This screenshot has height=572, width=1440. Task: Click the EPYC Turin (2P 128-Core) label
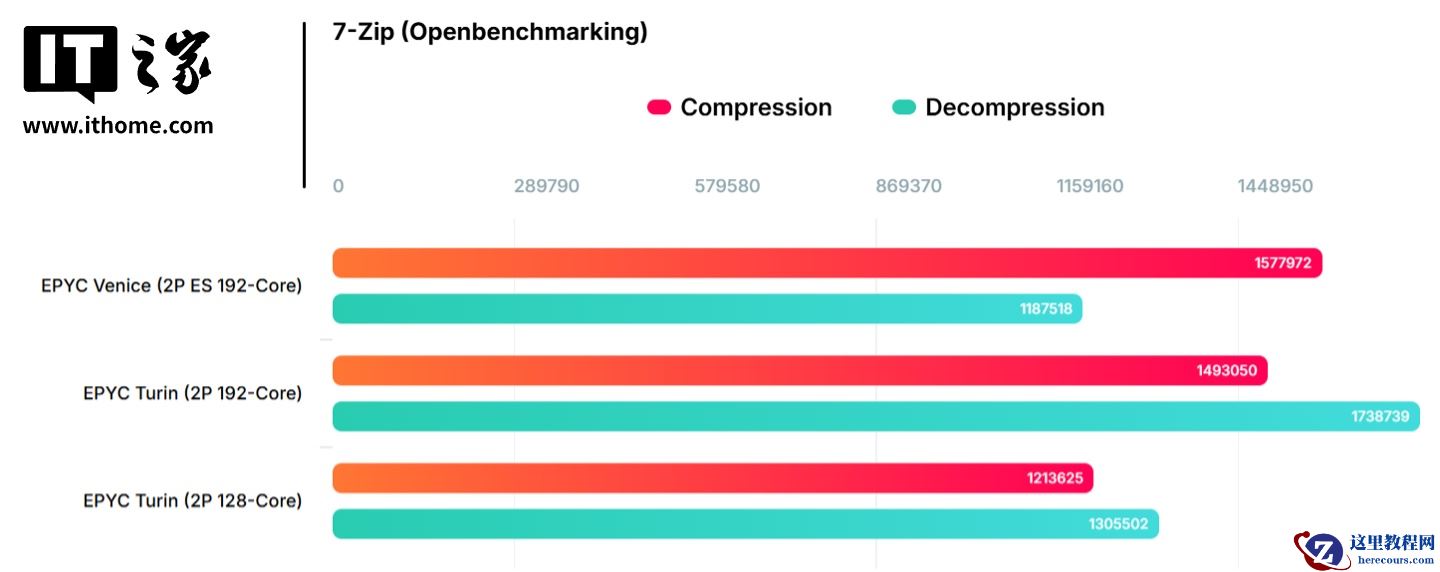(x=192, y=501)
